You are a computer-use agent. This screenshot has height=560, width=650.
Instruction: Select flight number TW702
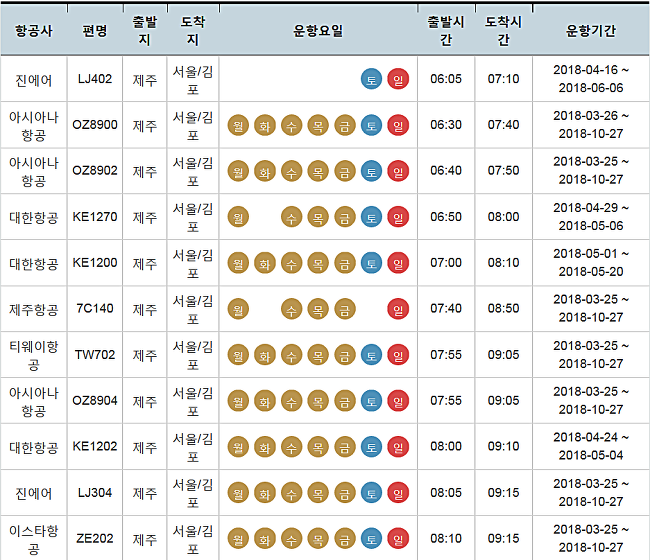pos(95,355)
